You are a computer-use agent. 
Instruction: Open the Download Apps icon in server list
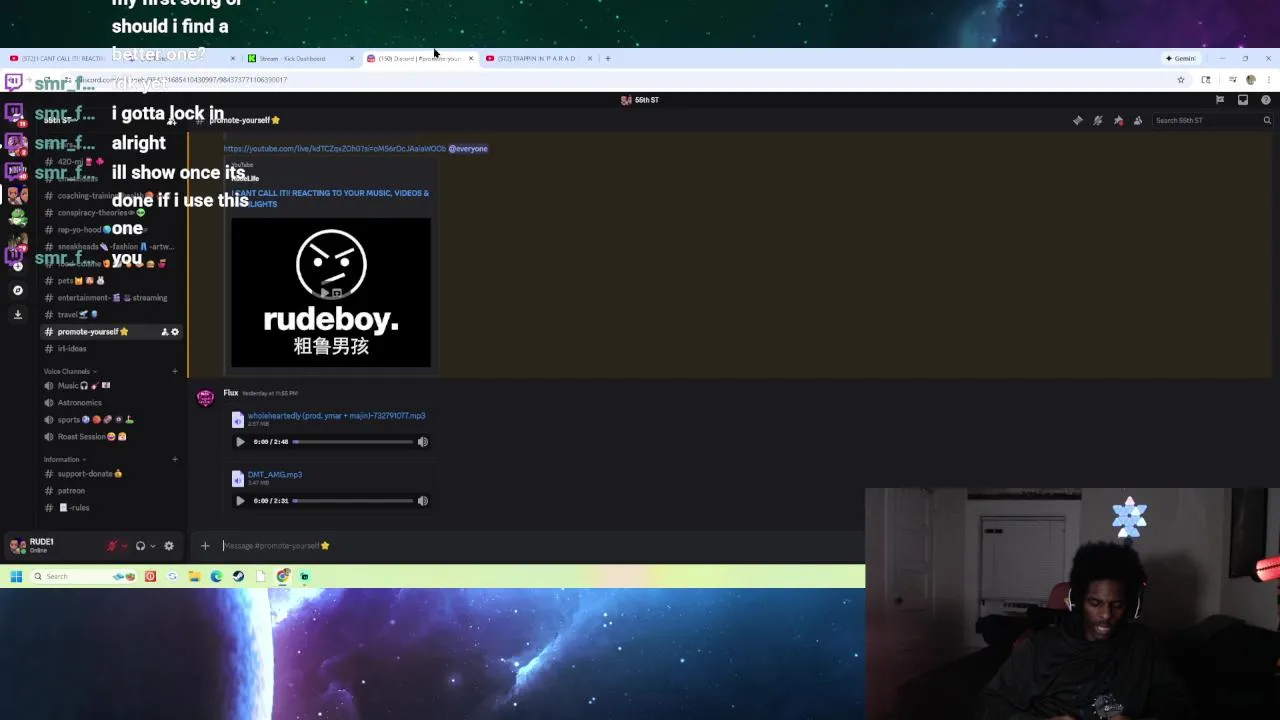point(17,314)
